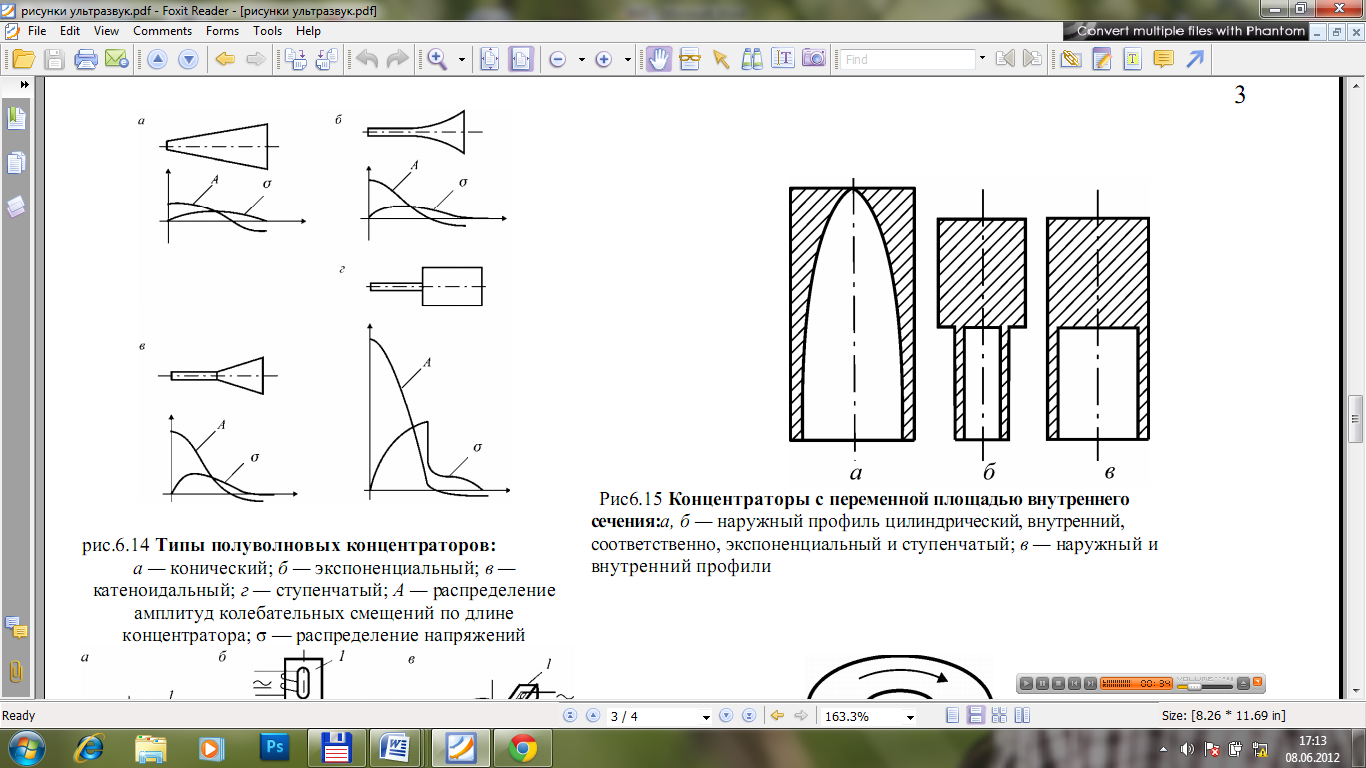Open the View menu

[107, 30]
